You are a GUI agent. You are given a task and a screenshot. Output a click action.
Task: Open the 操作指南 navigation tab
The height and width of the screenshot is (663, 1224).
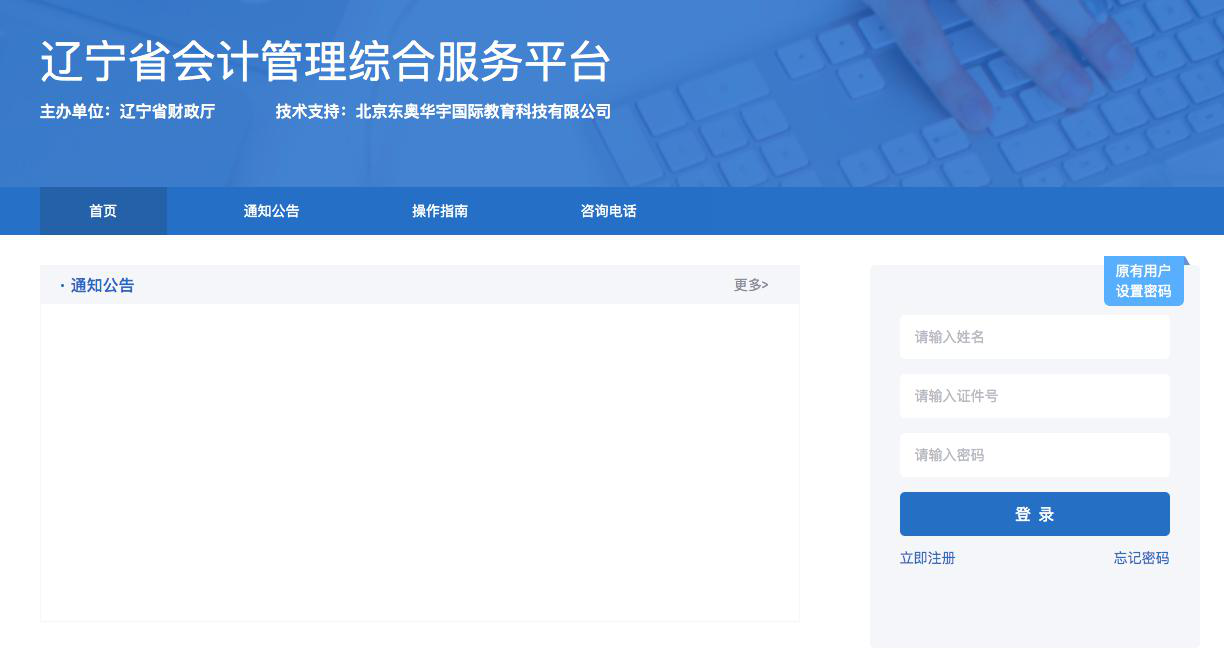tap(440, 211)
